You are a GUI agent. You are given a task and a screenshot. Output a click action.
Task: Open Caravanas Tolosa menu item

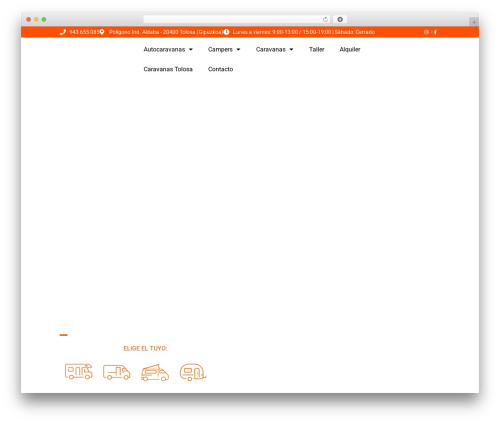(x=168, y=69)
